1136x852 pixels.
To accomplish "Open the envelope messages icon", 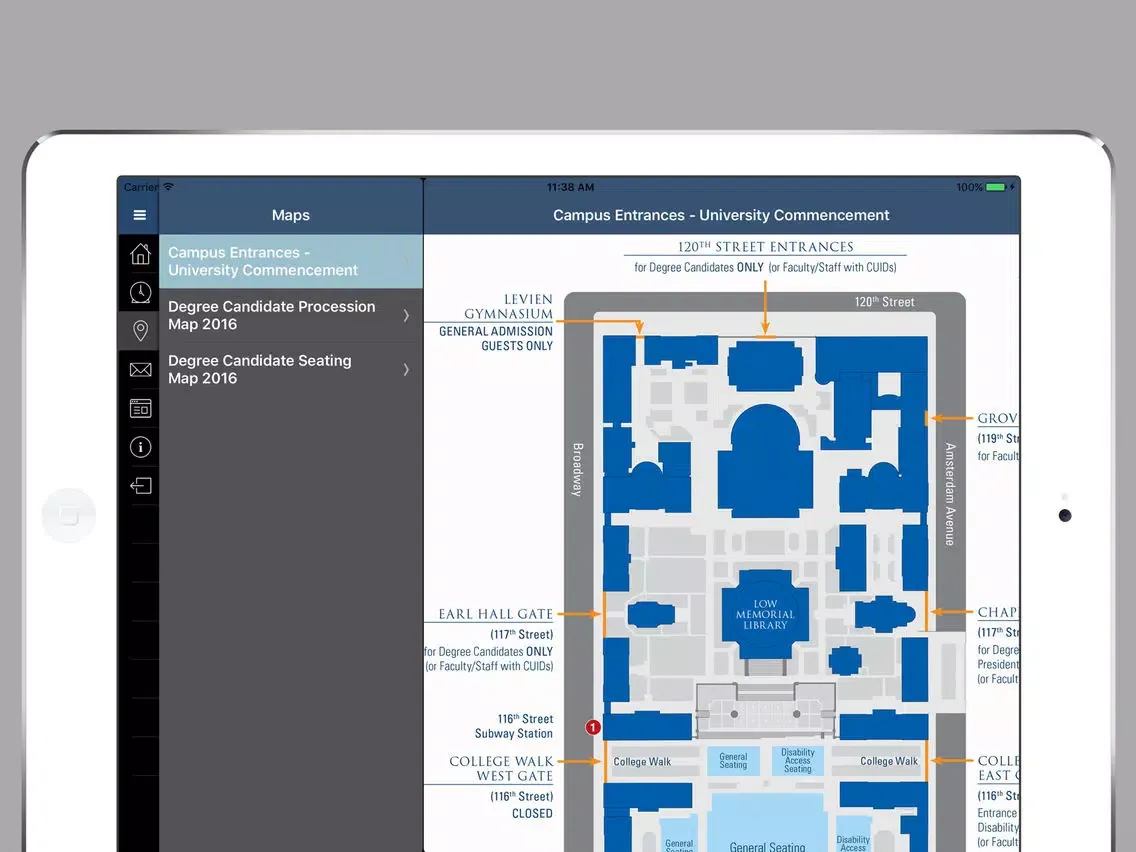I will pos(141,370).
